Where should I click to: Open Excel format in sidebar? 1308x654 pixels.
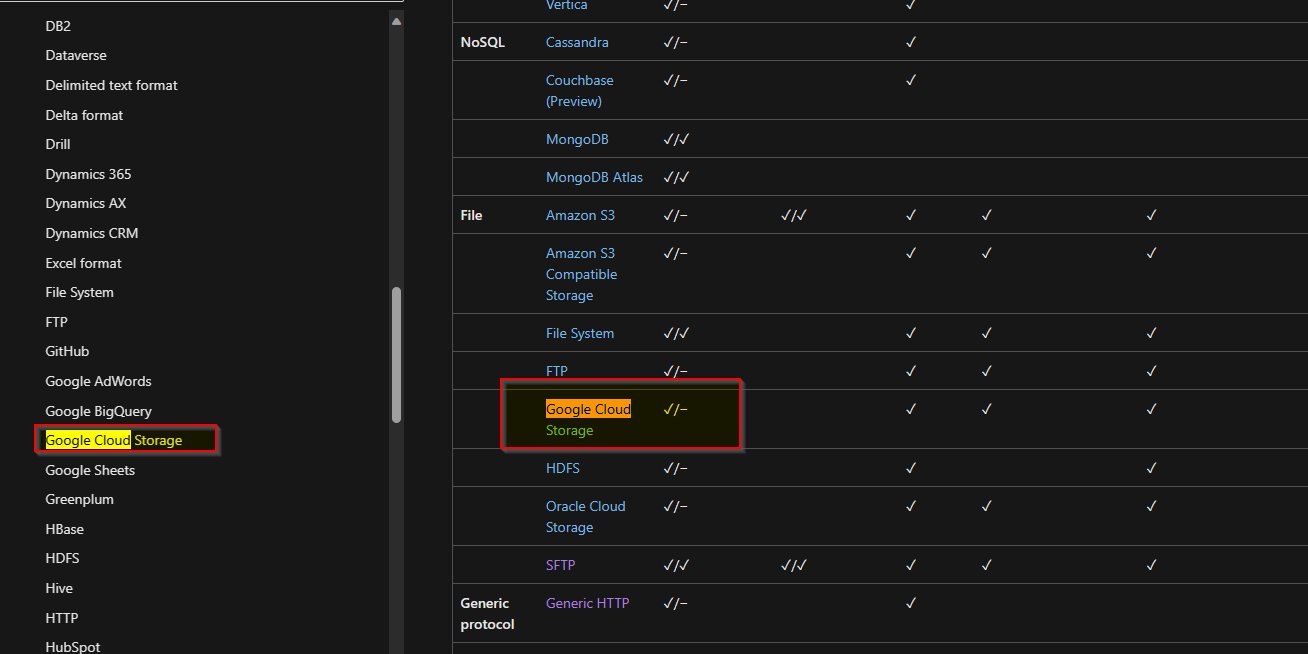click(x=83, y=263)
